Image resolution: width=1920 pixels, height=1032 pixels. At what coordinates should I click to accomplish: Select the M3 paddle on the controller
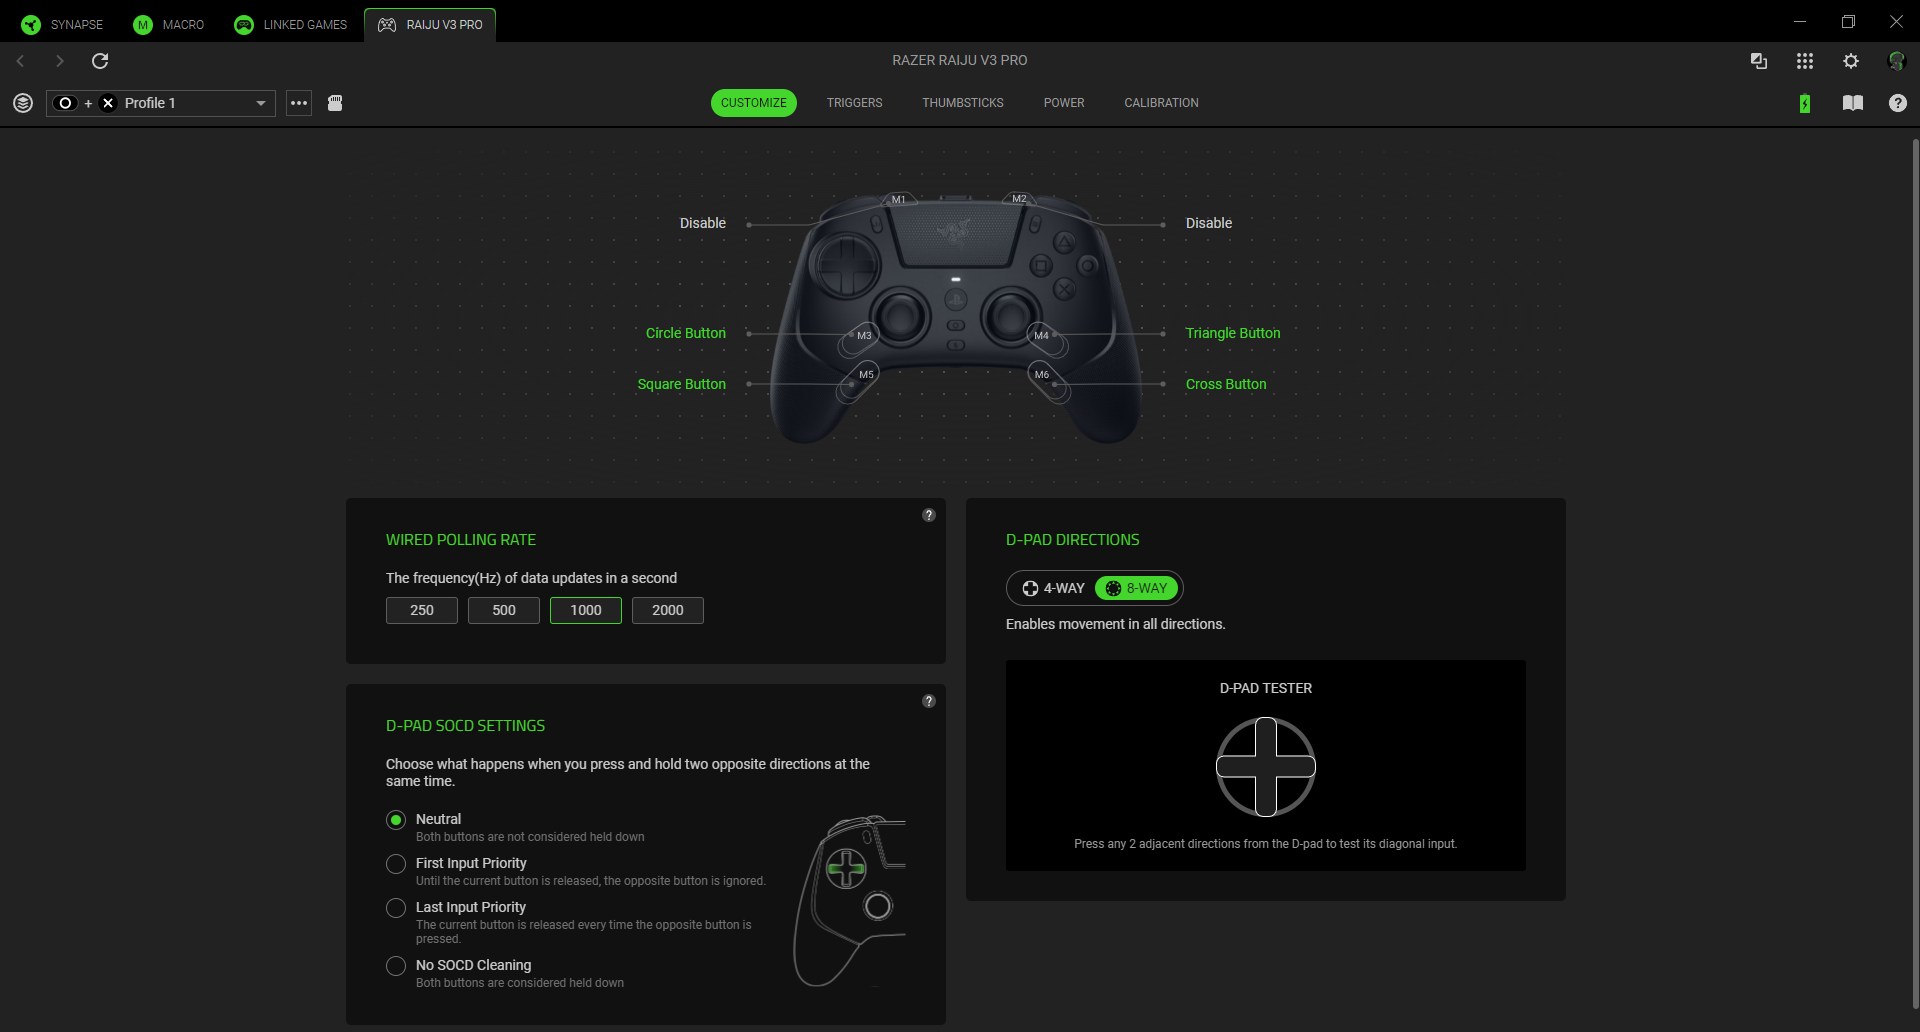point(864,335)
